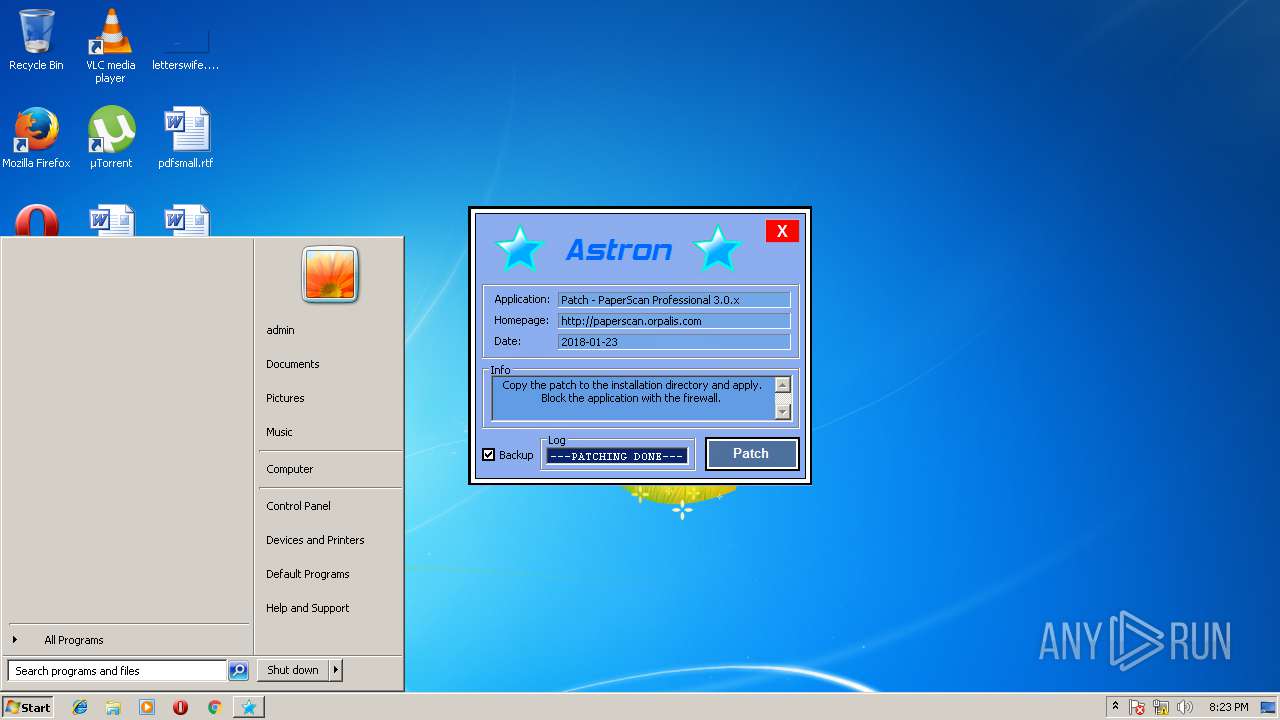This screenshot has height=720, width=1280.
Task: Select the letterswife desktop file
Action: click(185, 46)
